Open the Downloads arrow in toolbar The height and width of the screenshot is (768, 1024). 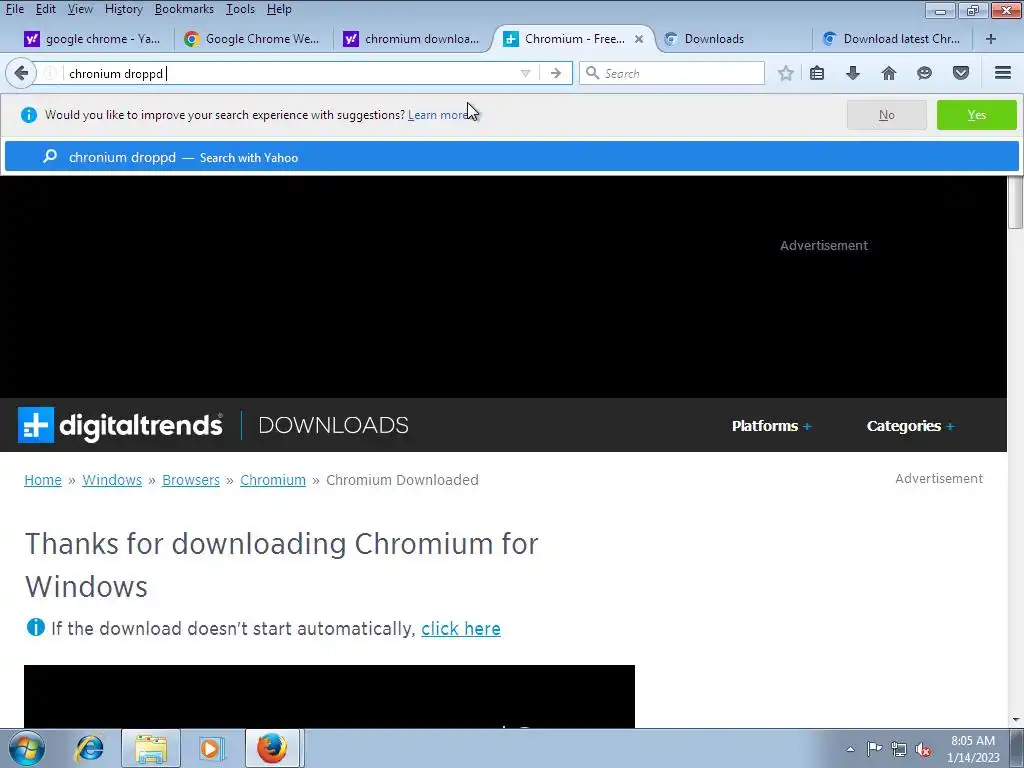pos(853,73)
